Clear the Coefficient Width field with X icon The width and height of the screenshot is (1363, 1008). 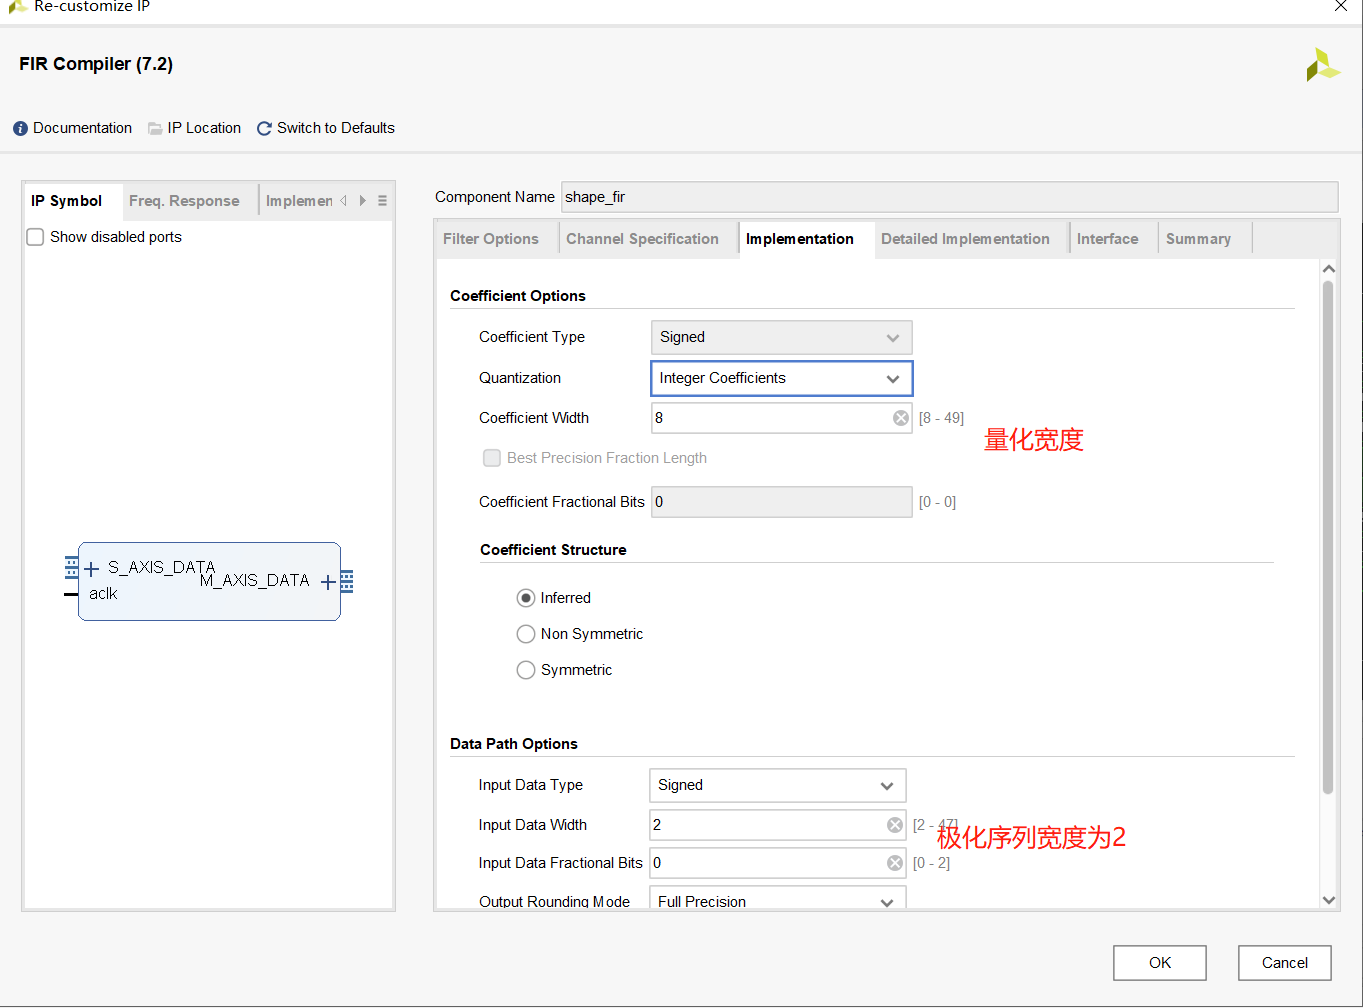tap(901, 418)
